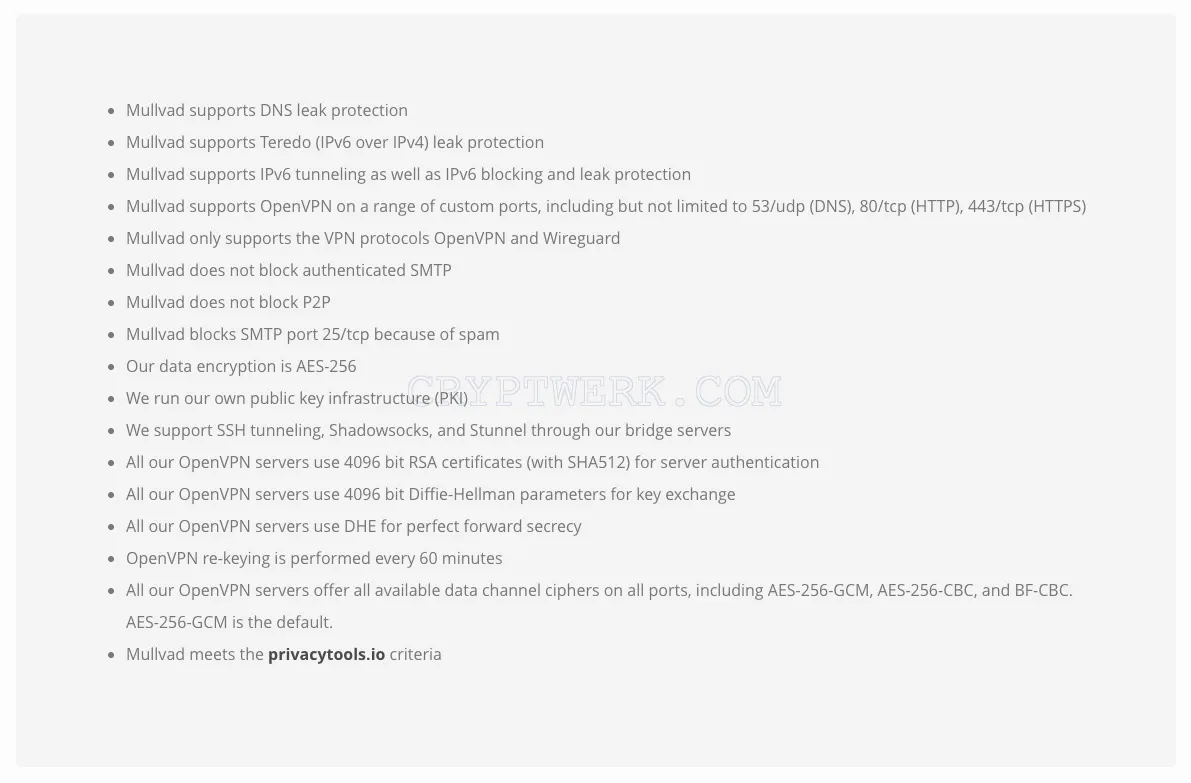Click the 'OpenVPN re-keying every 60 minutes' line
The height and width of the screenshot is (783, 1191).
point(314,557)
